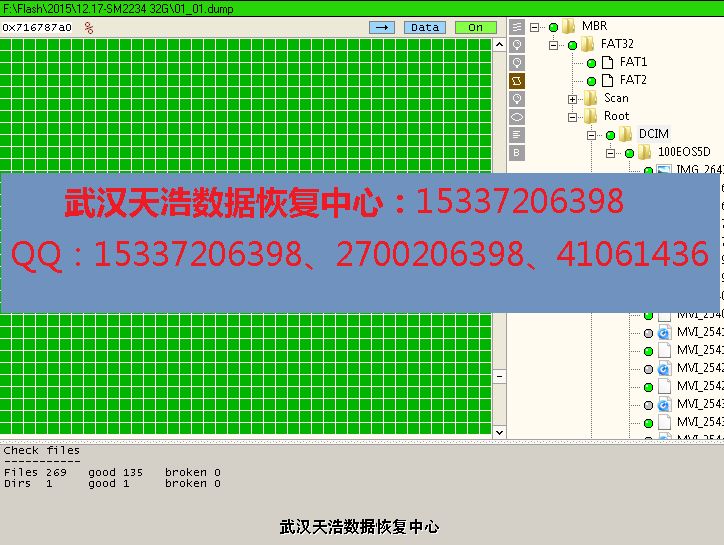Viewport: 724px width, 545px height.
Task: Click the Data button
Action: point(425,27)
